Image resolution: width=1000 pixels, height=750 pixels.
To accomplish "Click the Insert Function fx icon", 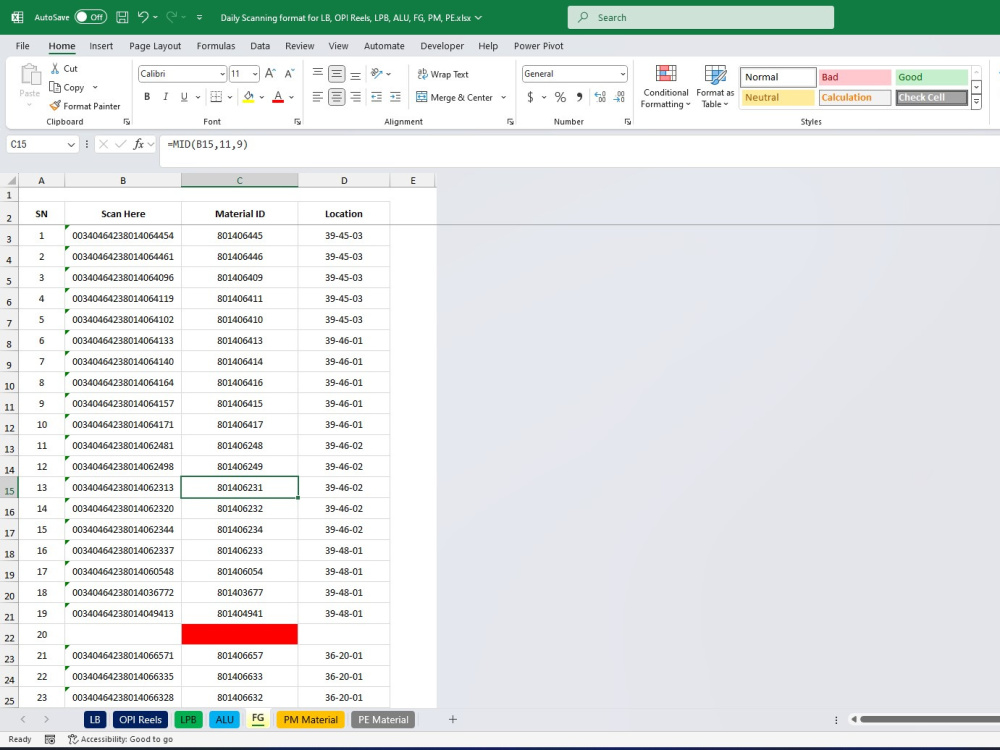I will (138, 144).
